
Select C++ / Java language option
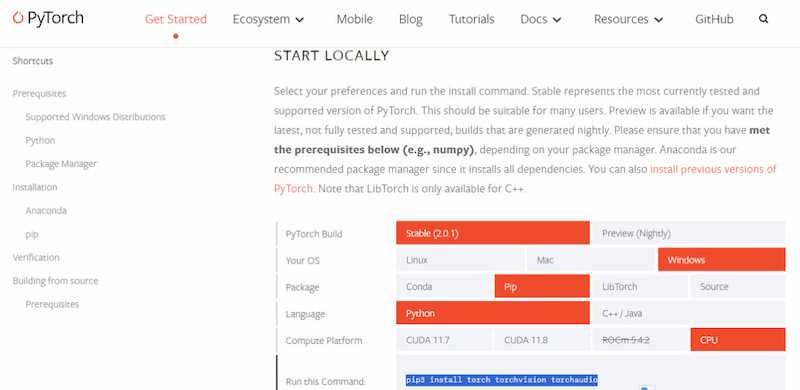coord(688,312)
